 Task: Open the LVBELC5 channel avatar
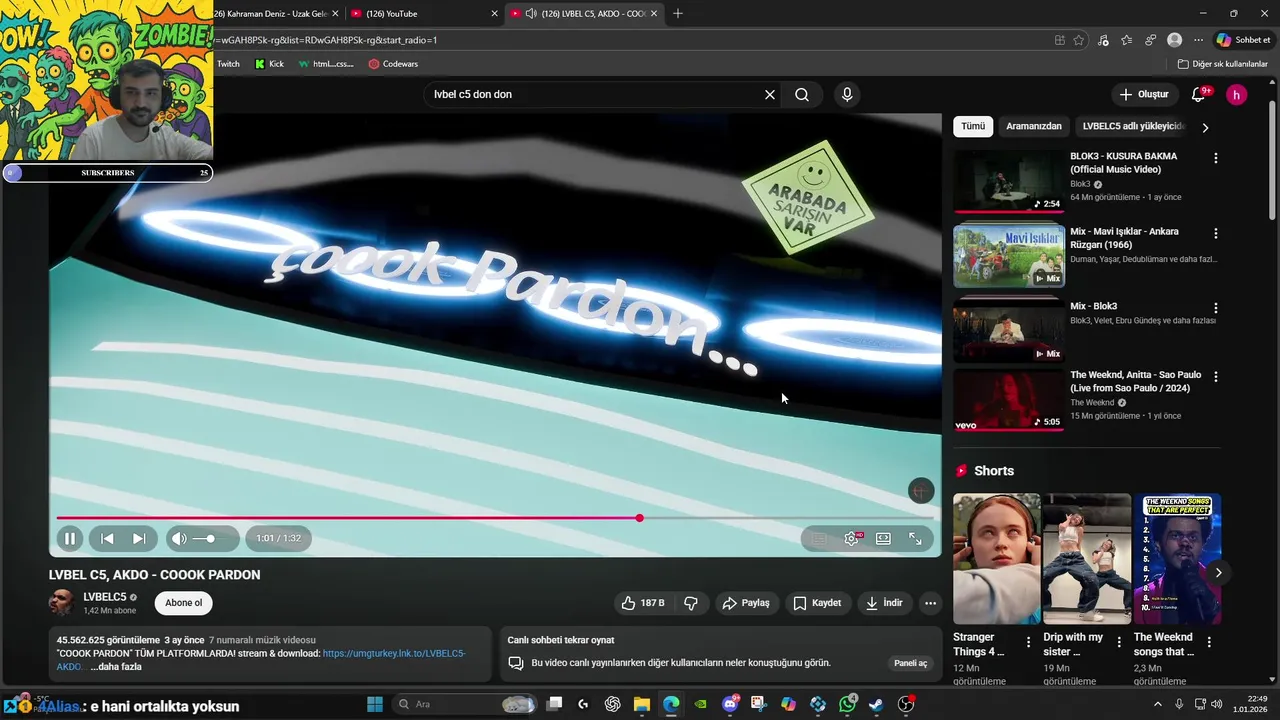point(61,602)
